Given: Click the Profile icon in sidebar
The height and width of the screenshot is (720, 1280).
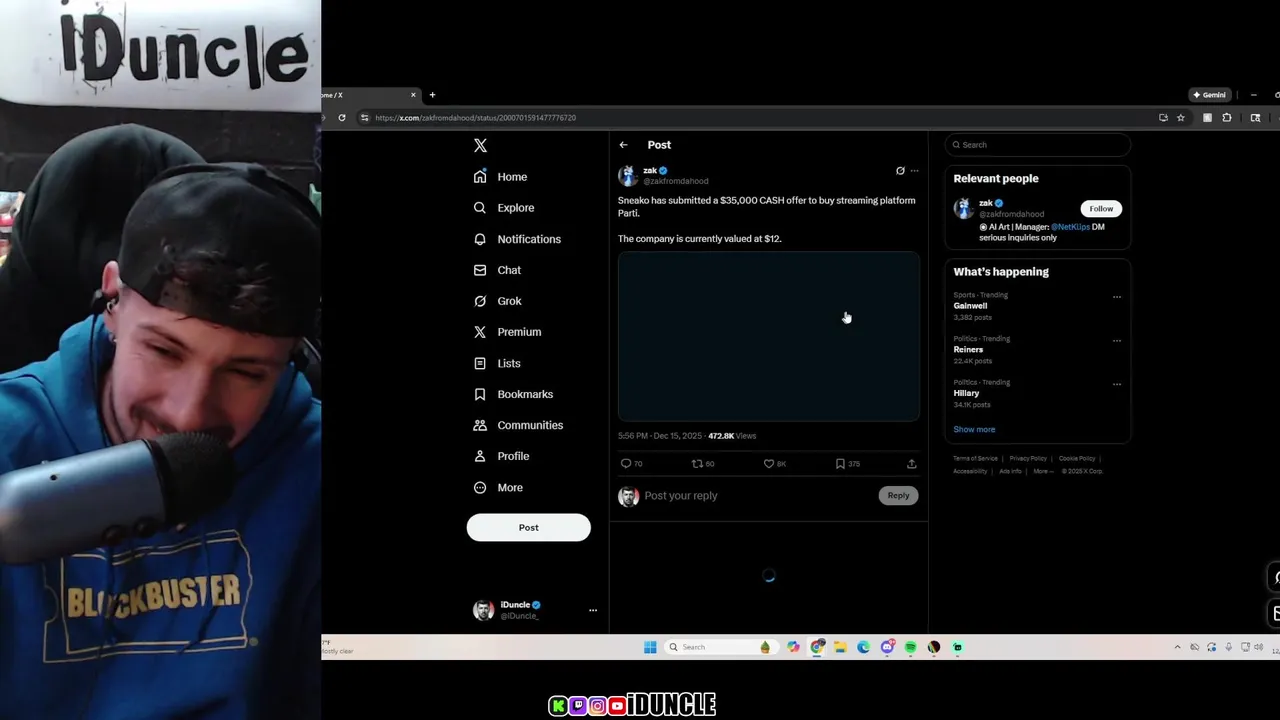Looking at the screenshot, I should point(480,456).
